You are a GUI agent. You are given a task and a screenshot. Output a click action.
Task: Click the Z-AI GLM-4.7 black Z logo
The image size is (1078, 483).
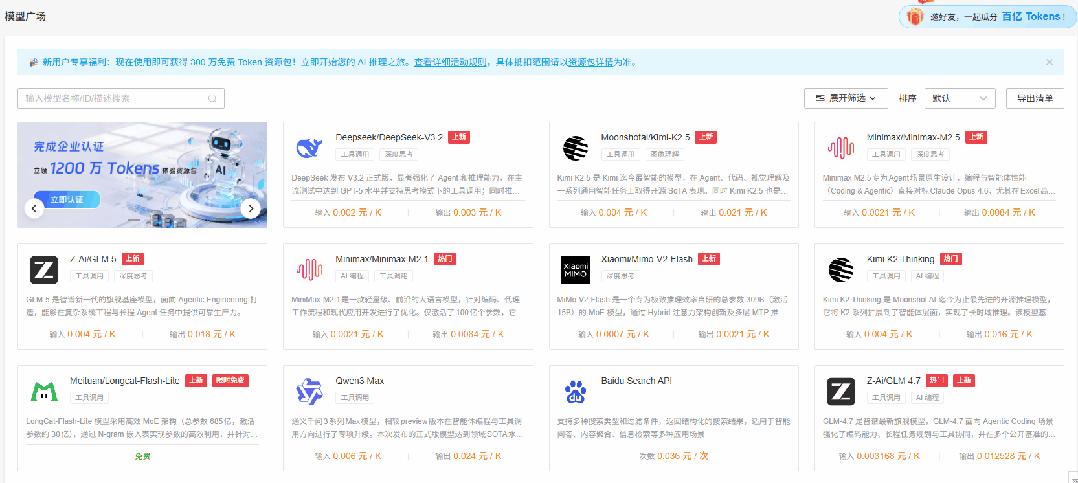840,392
